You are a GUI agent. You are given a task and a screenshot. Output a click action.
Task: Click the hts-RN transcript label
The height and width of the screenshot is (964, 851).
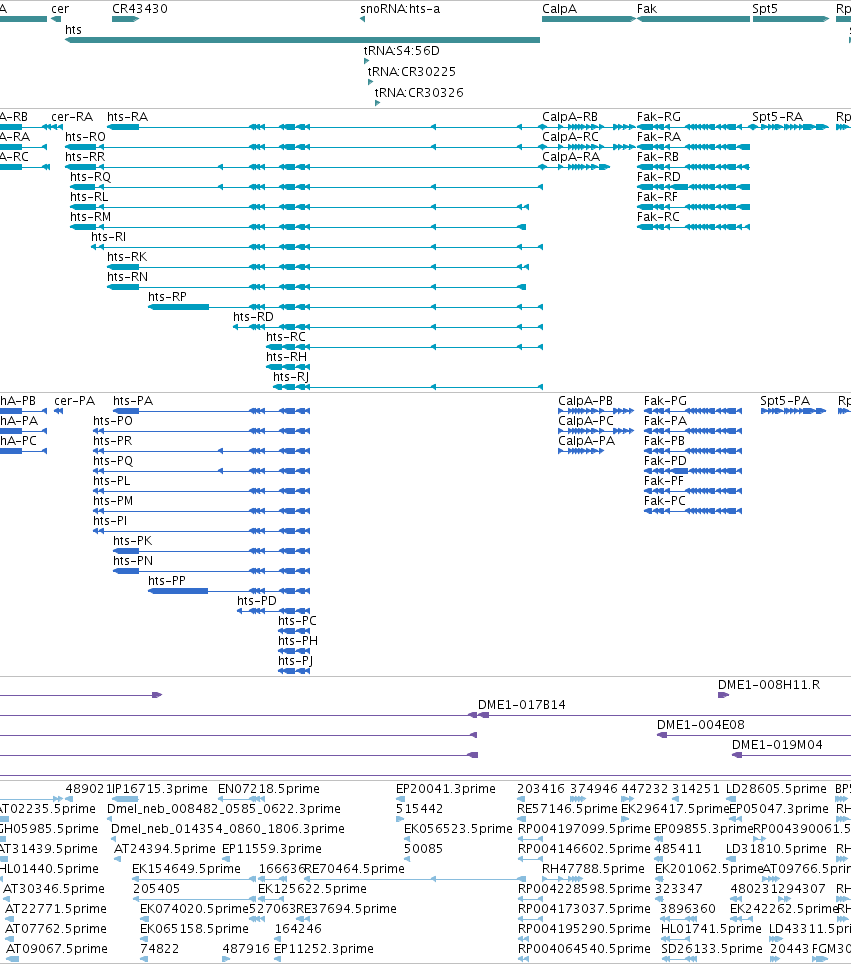(127, 277)
